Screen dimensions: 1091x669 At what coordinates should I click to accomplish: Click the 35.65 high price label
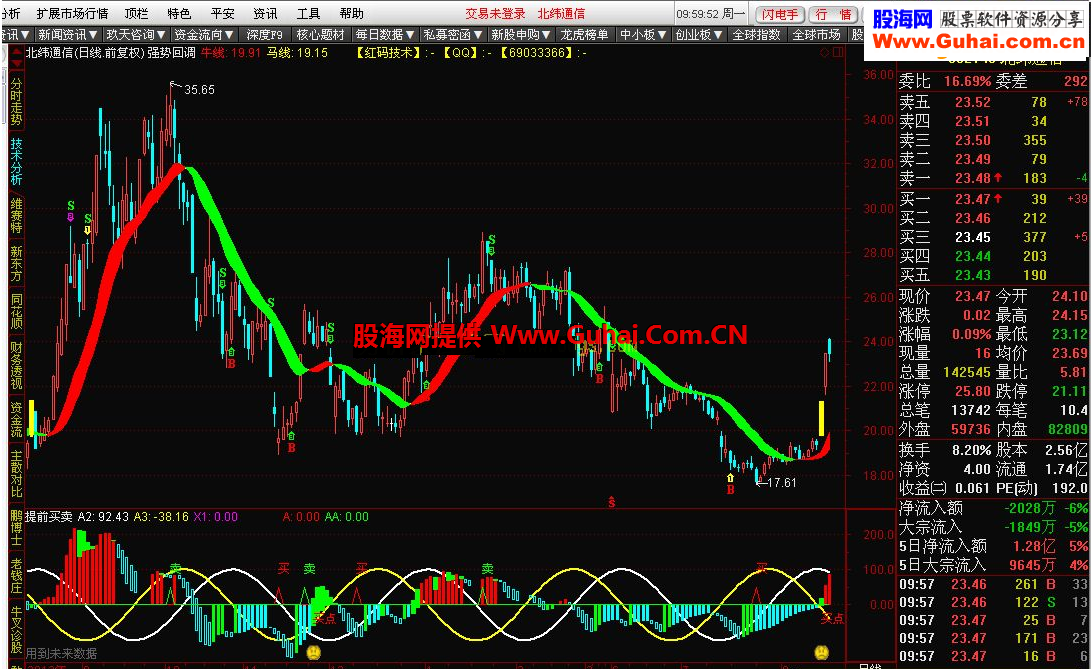(x=199, y=90)
